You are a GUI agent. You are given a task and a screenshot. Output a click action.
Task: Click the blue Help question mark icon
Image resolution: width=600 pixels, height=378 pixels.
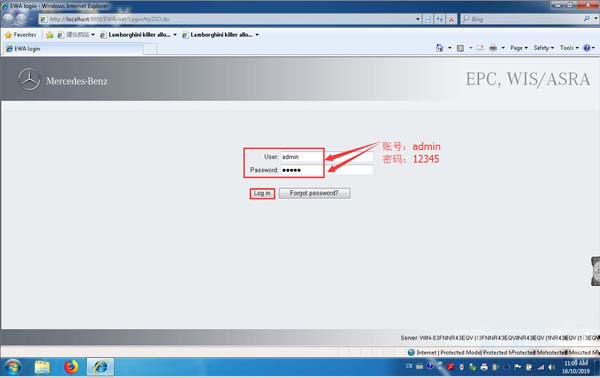click(587, 48)
